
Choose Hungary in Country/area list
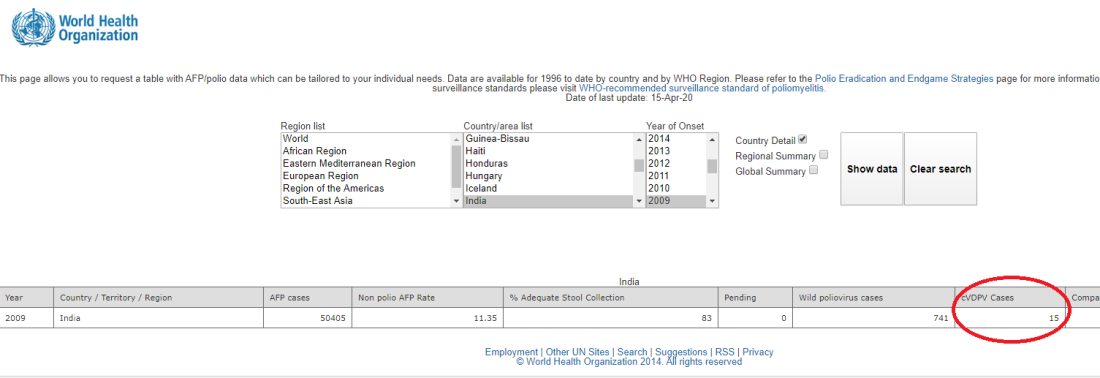tap(548, 176)
